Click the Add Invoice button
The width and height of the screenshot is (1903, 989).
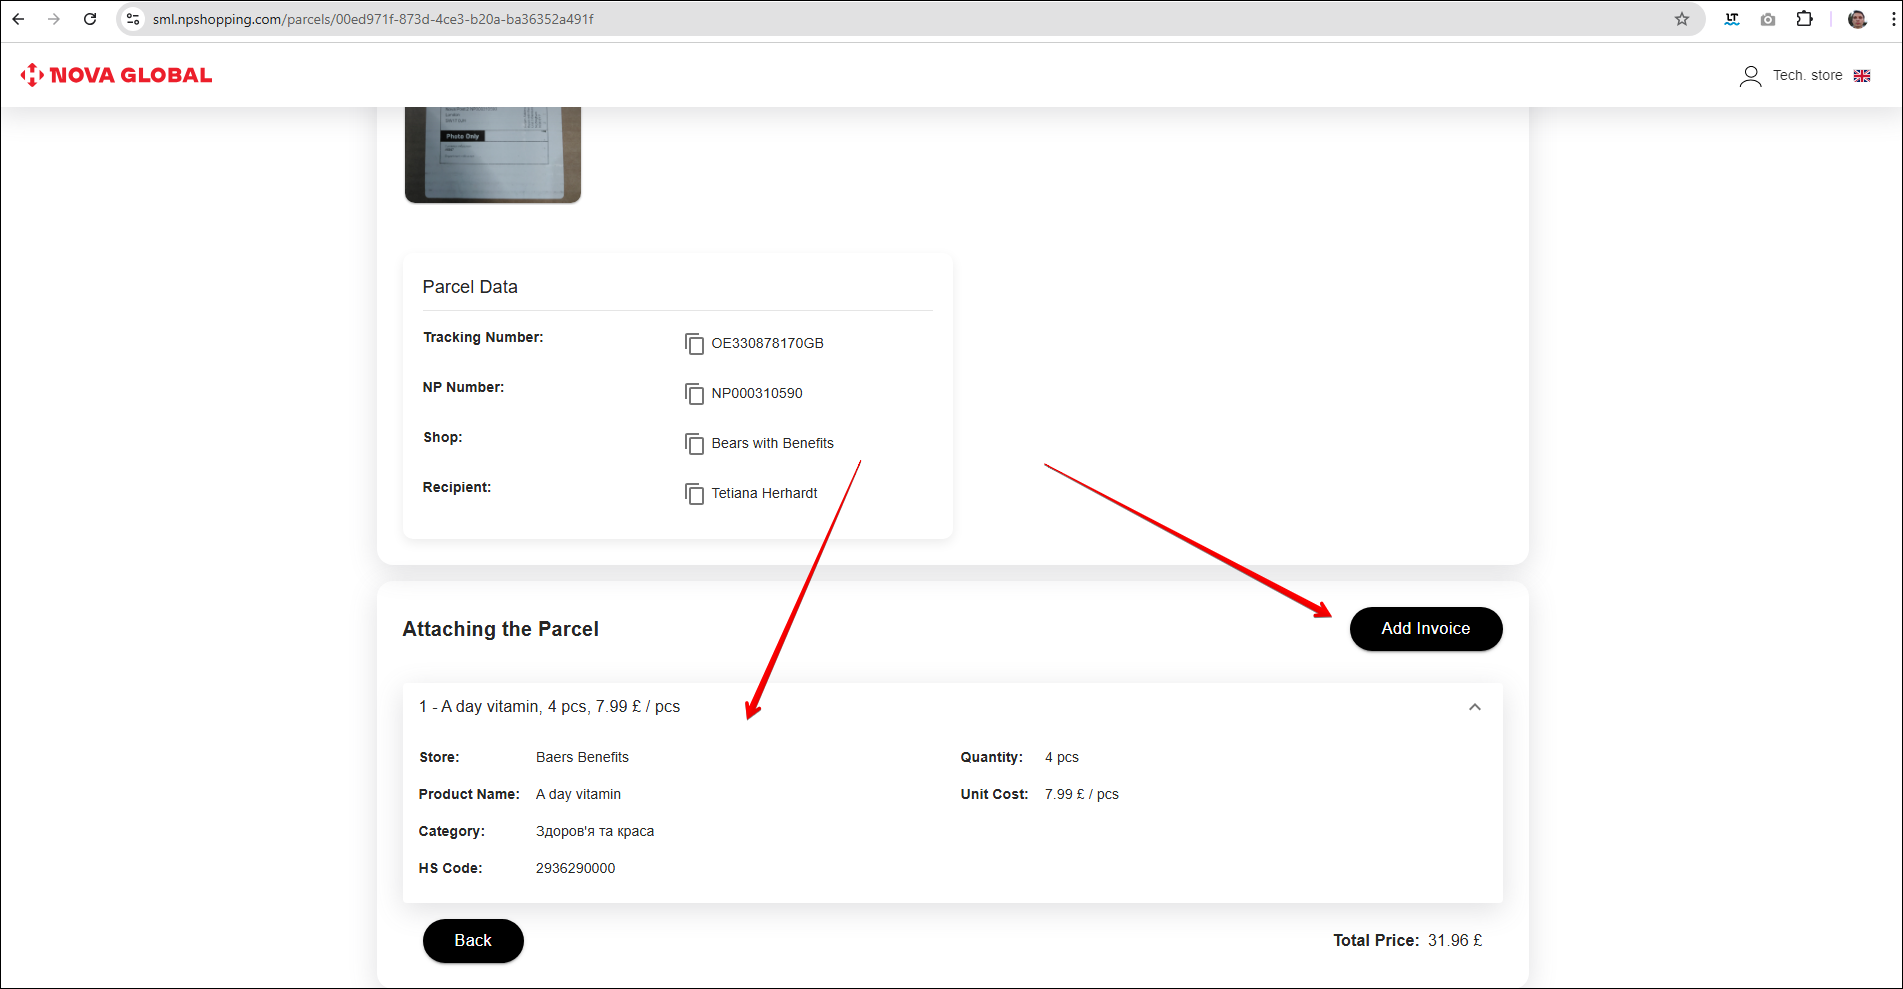(x=1425, y=629)
